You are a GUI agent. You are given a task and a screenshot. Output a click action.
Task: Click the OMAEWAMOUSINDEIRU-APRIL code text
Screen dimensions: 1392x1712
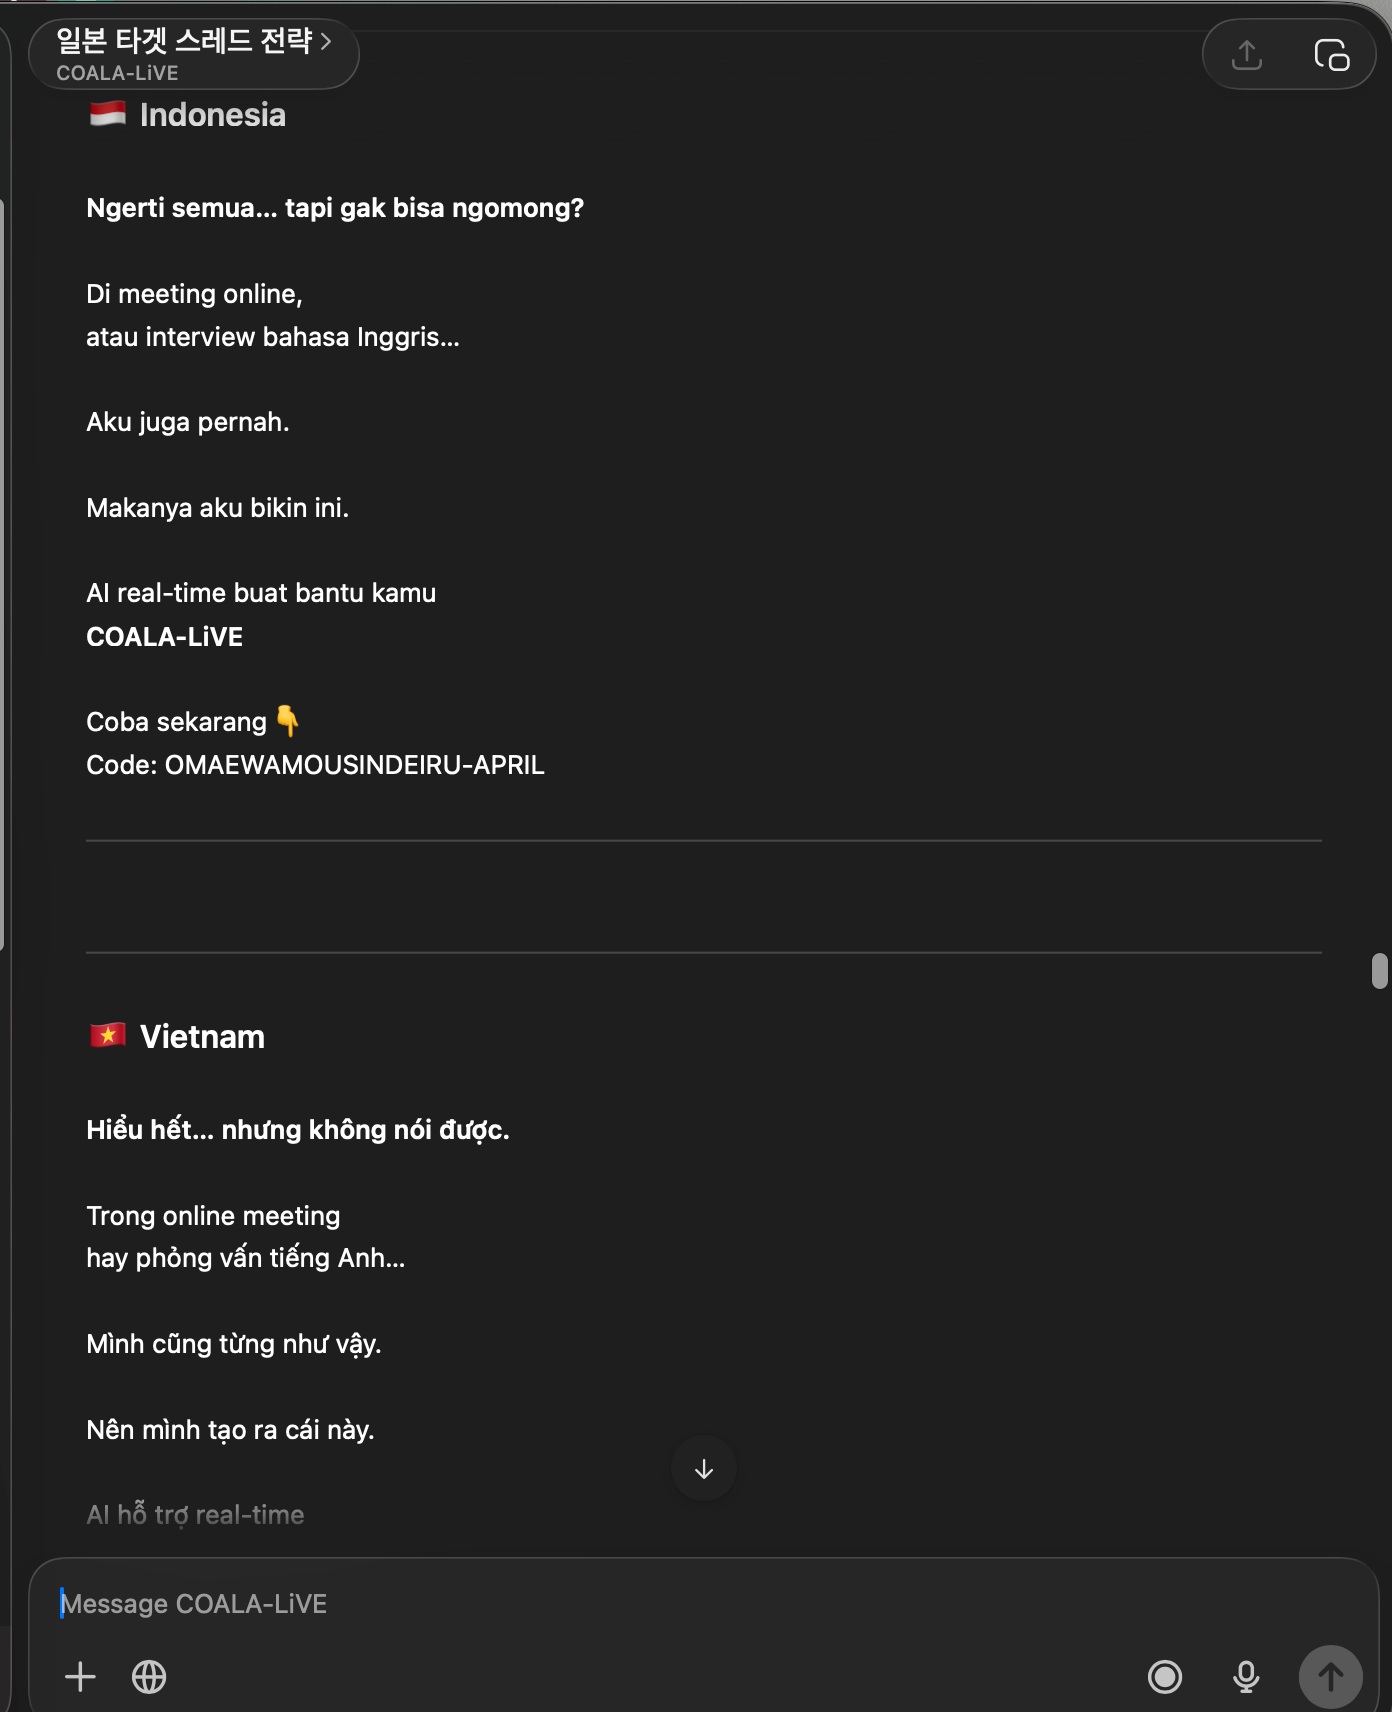pyautogui.click(x=354, y=765)
